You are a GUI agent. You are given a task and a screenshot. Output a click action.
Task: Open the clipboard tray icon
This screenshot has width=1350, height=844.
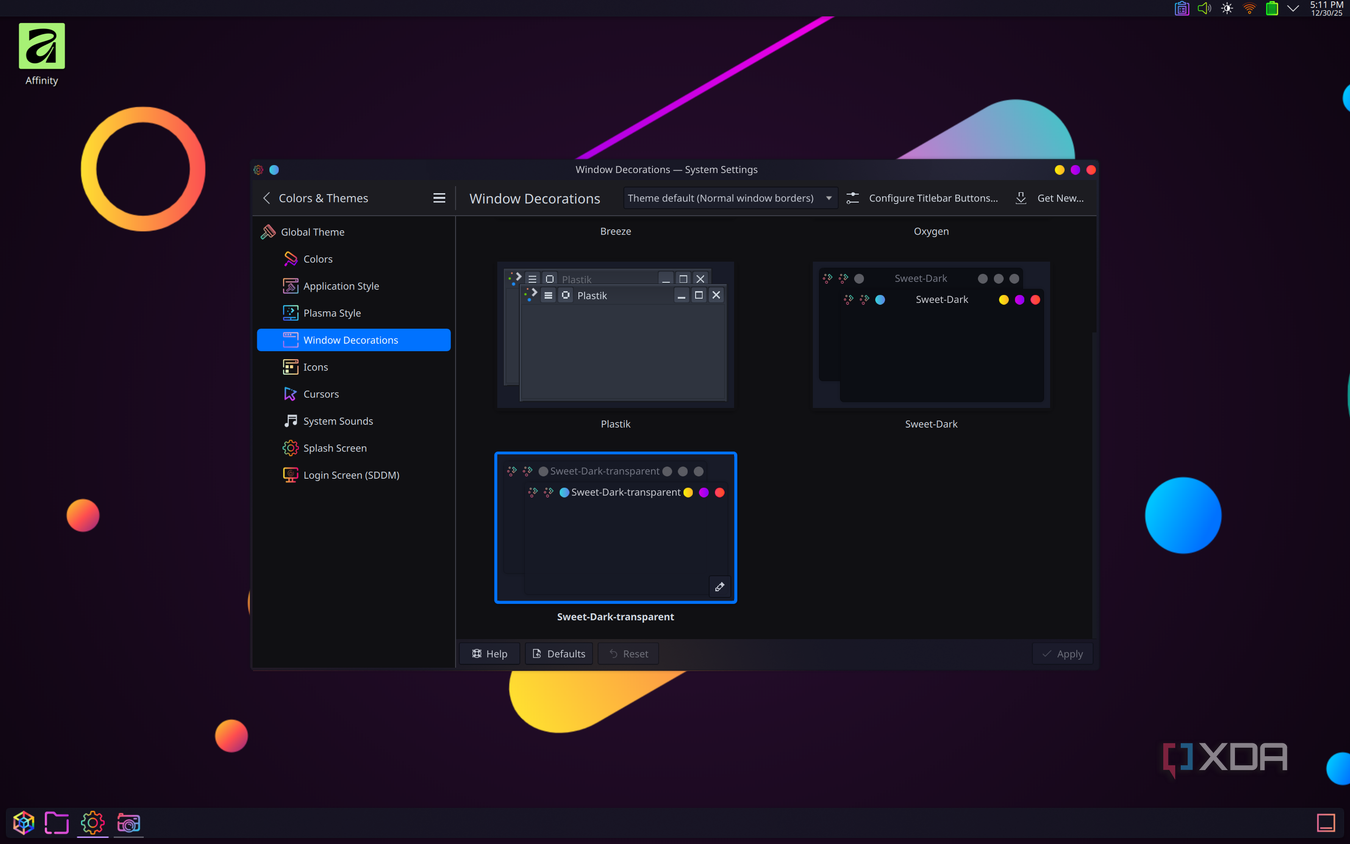click(1181, 8)
